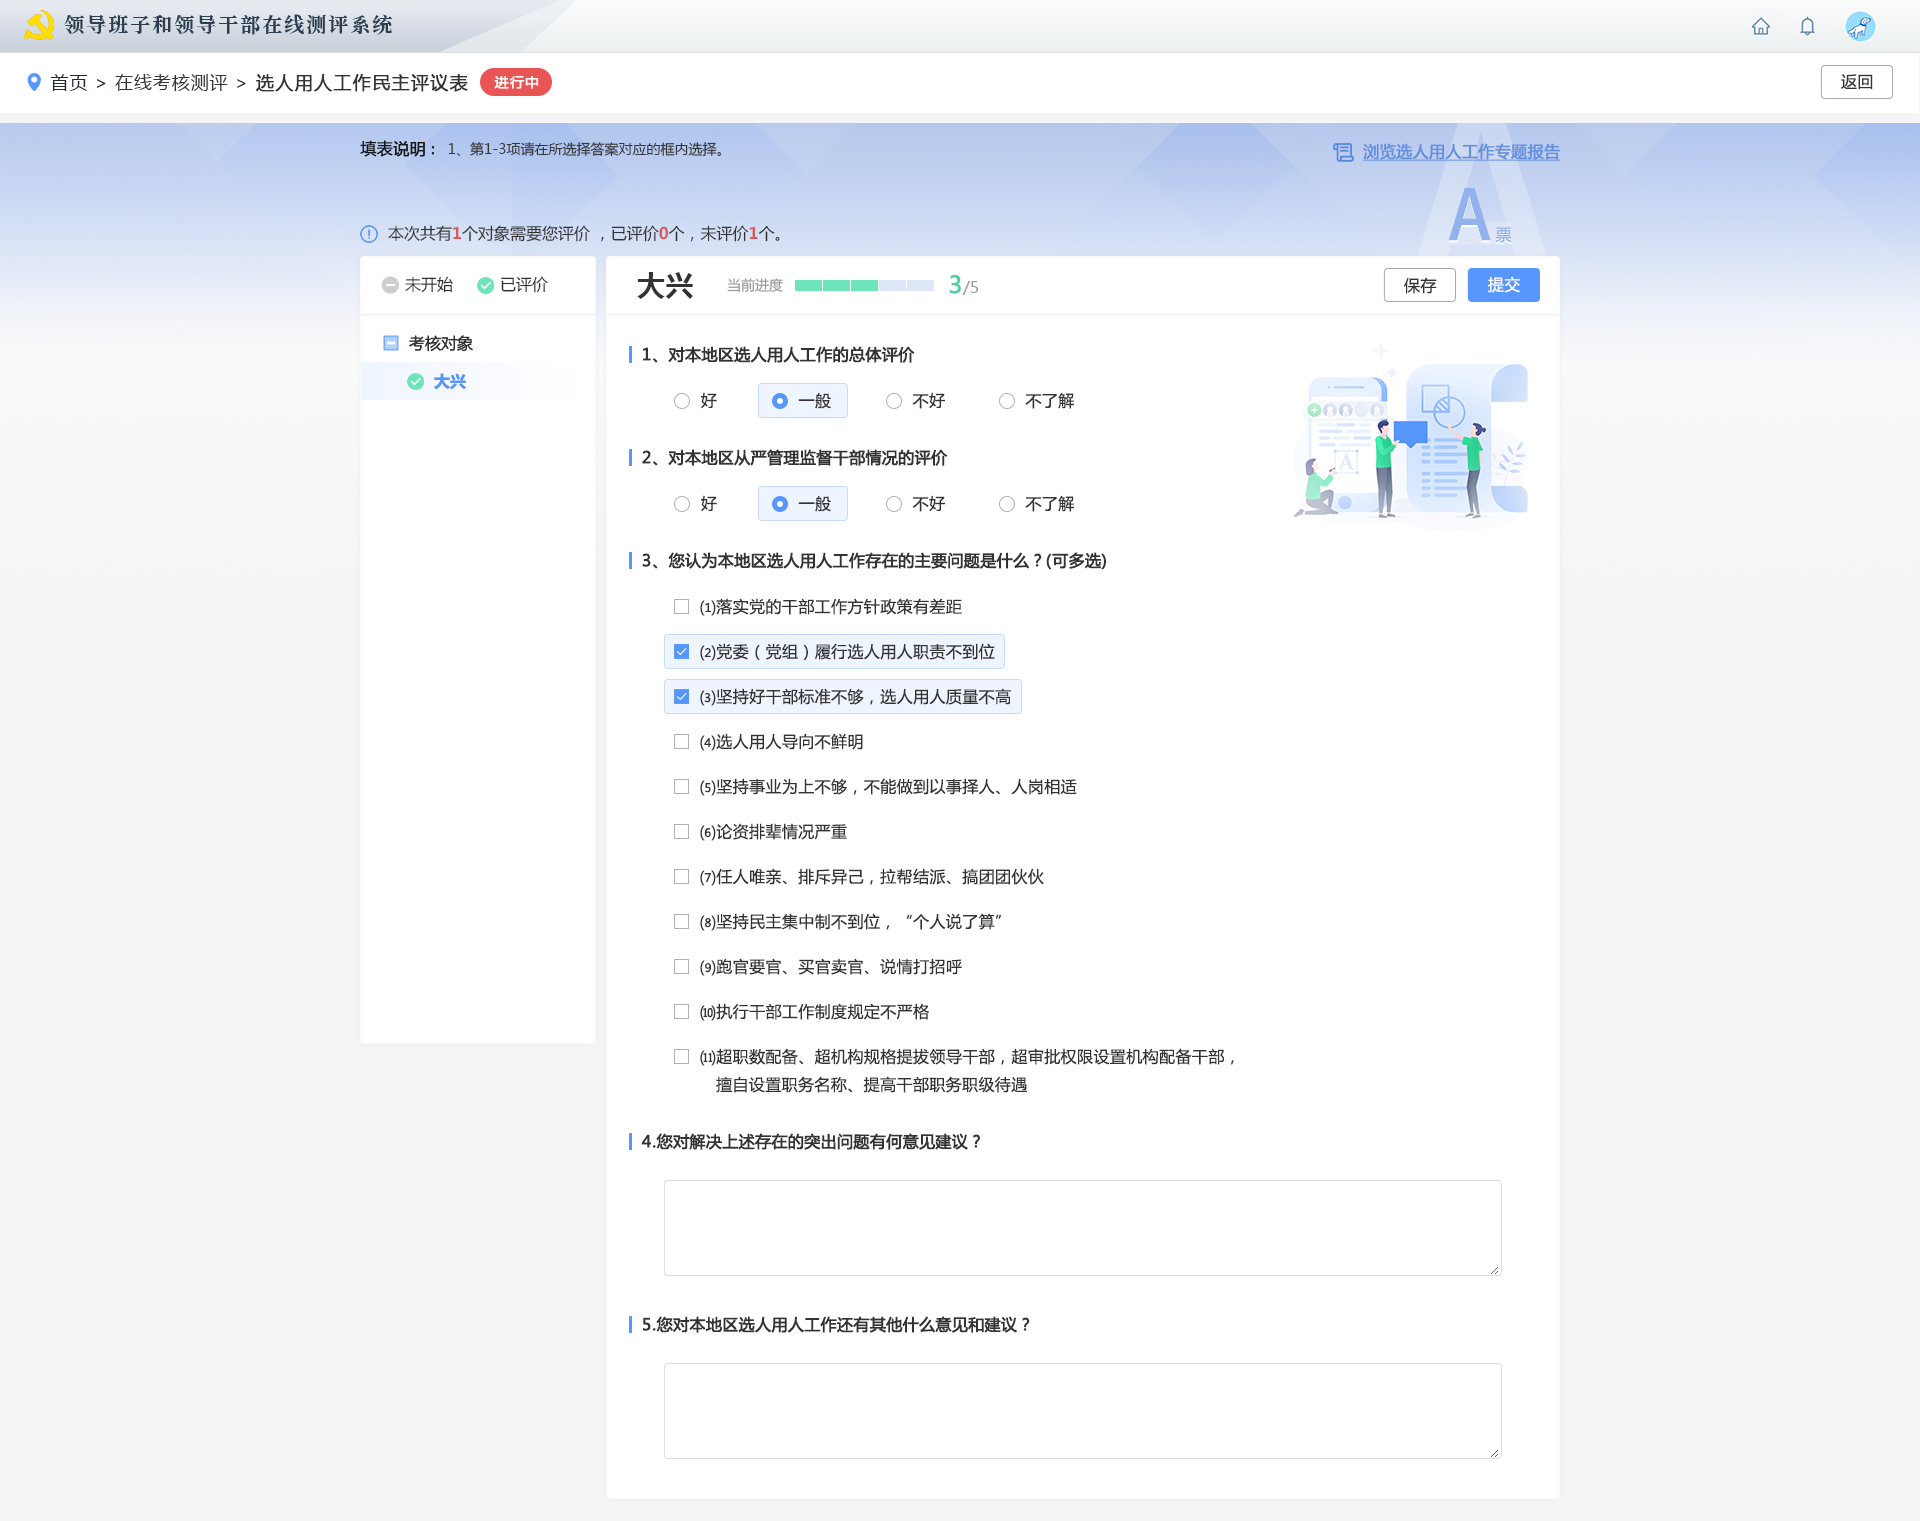Check option (11) 超职数配备
Screen dimensions: 1920x1521
681,1057
